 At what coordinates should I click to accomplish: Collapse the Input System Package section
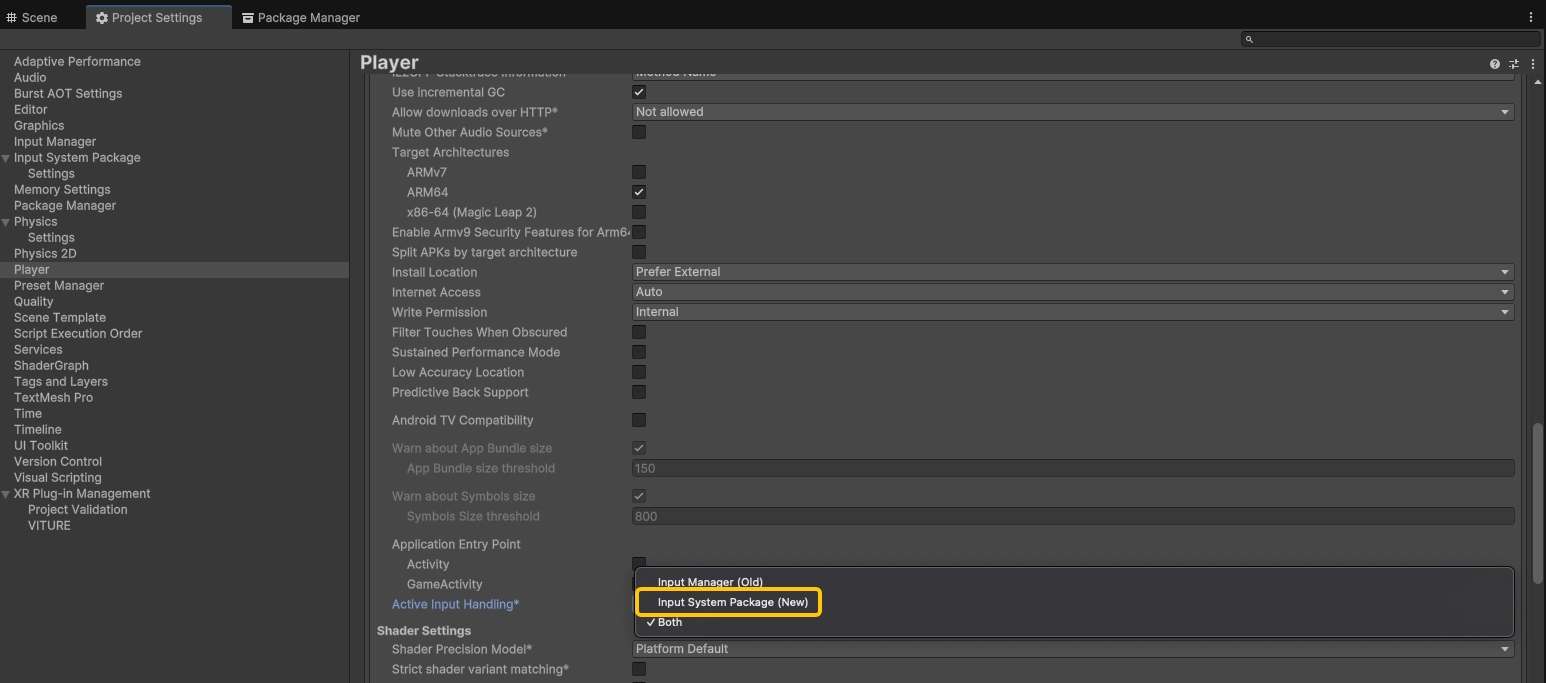6,158
